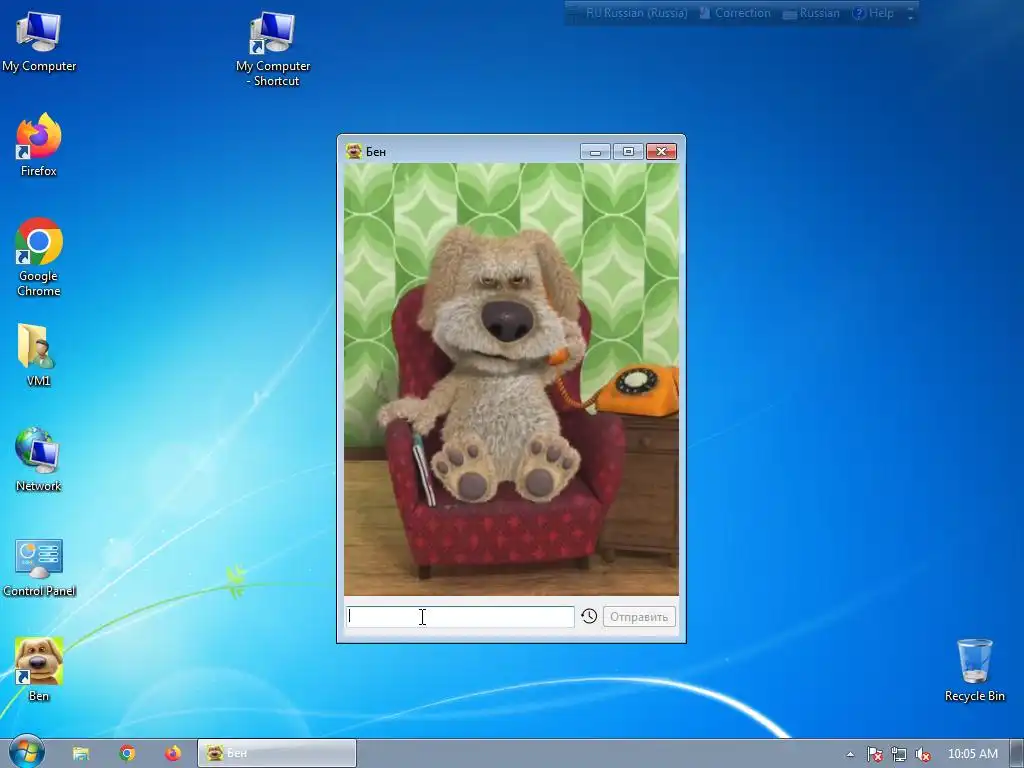This screenshot has width=1024, height=768.
Task: Open RU Russian language selector
Action: pyautogui.click(x=636, y=13)
